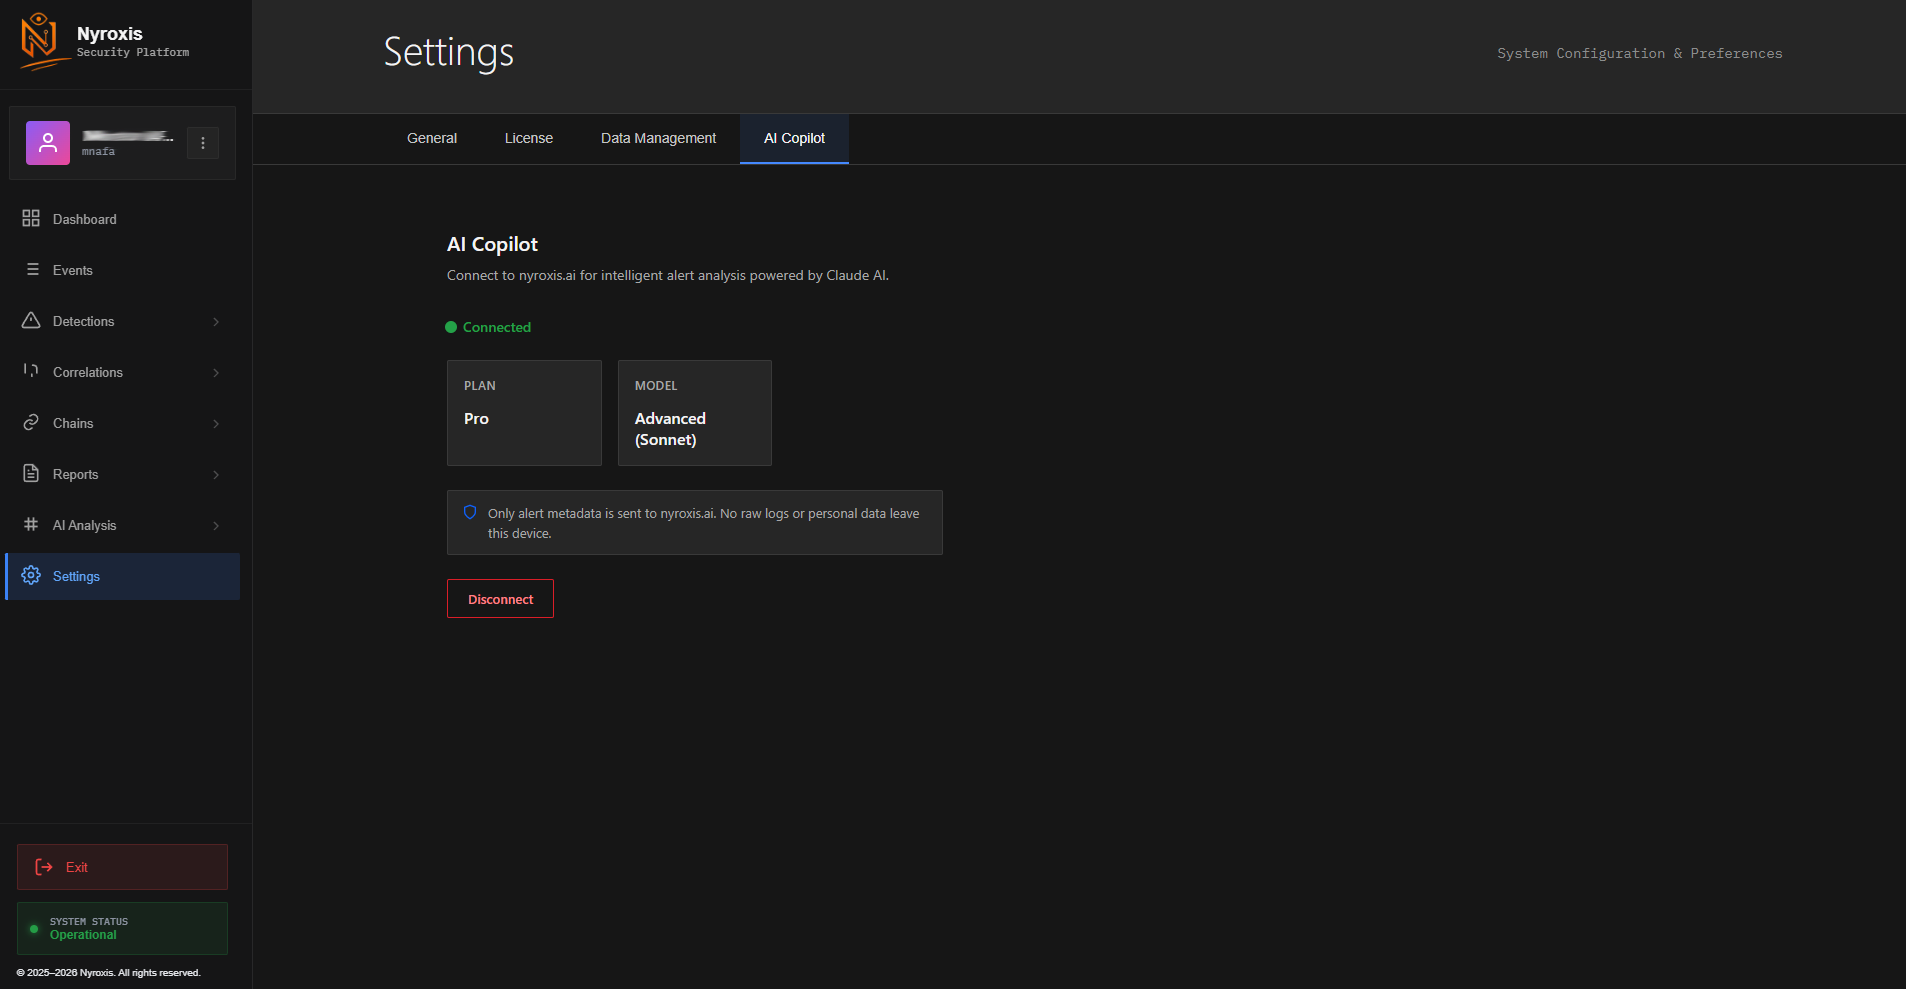Select the AI Copilot tab

pos(794,138)
